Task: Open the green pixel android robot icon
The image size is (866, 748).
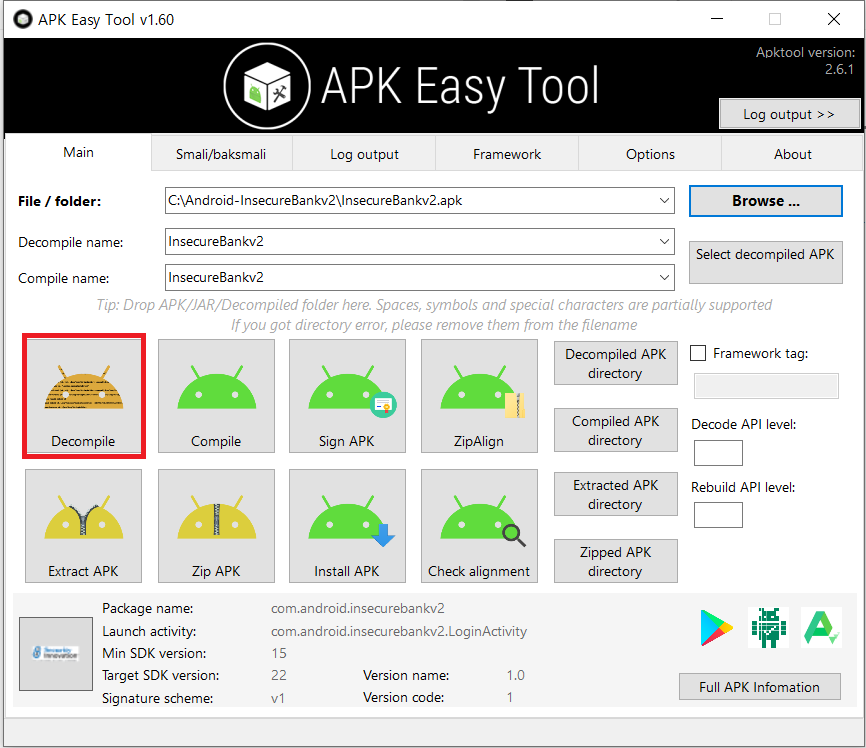Action: point(768,628)
